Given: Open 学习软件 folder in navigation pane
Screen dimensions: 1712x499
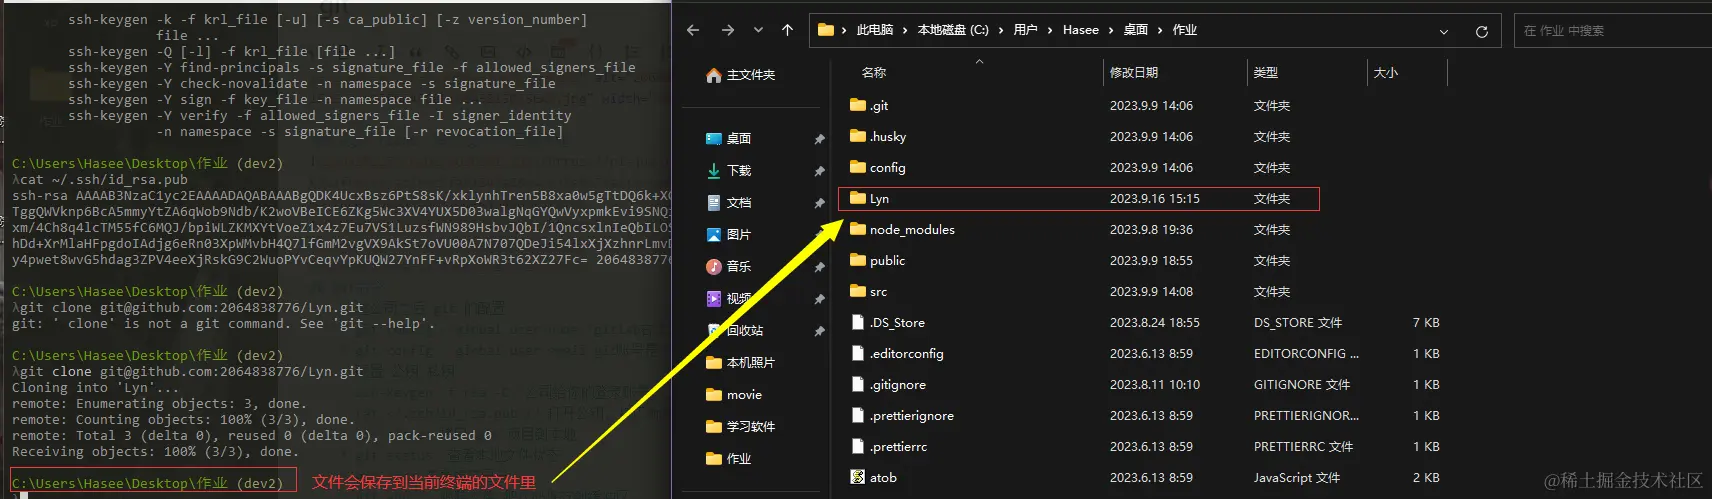Looking at the screenshot, I should click(741, 427).
